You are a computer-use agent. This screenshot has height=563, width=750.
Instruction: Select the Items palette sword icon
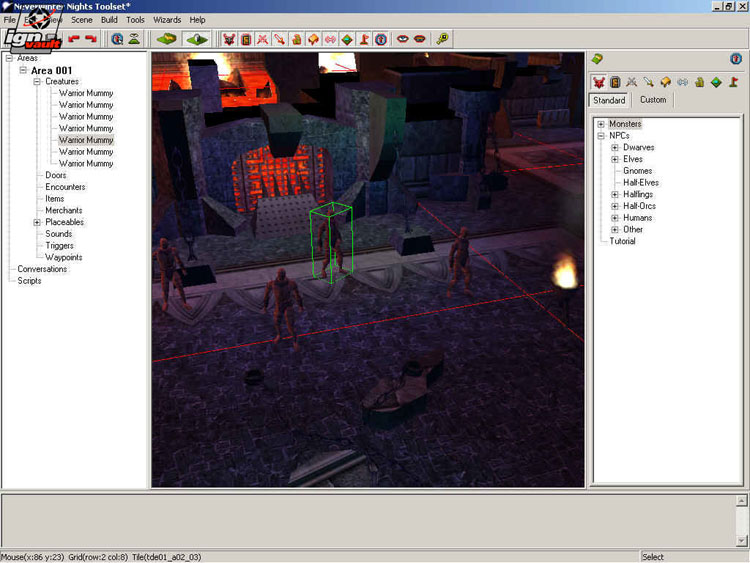pyautogui.click(x=648, y=82)
